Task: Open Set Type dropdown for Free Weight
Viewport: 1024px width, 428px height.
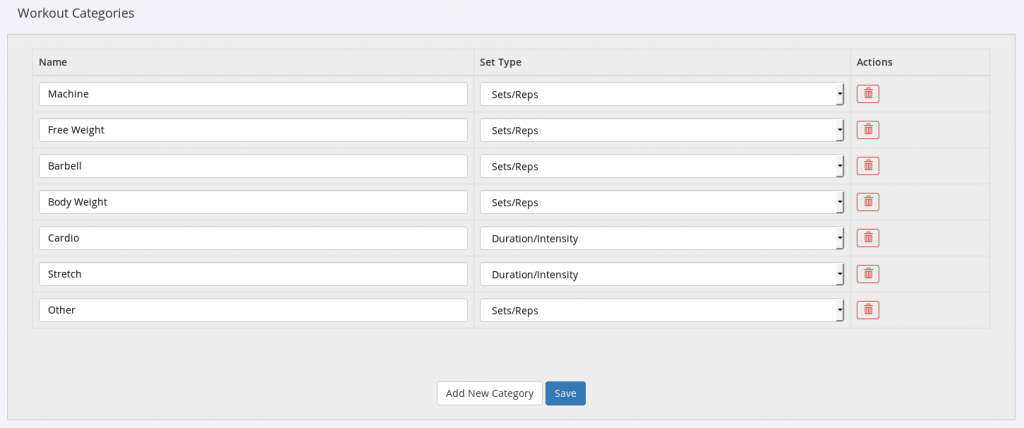Action: (x=662, y=130)
